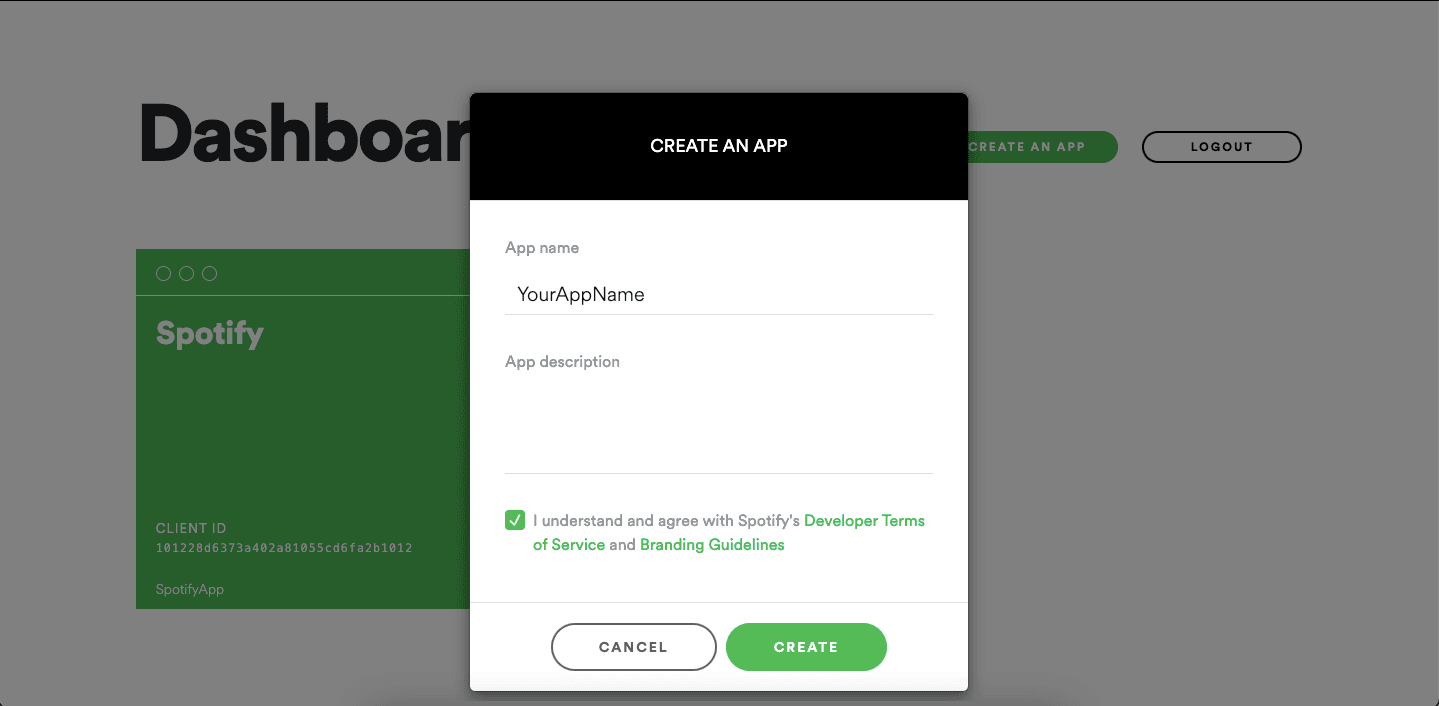
Task: Click the CANCEL button in the dialog
Action: 633,647
